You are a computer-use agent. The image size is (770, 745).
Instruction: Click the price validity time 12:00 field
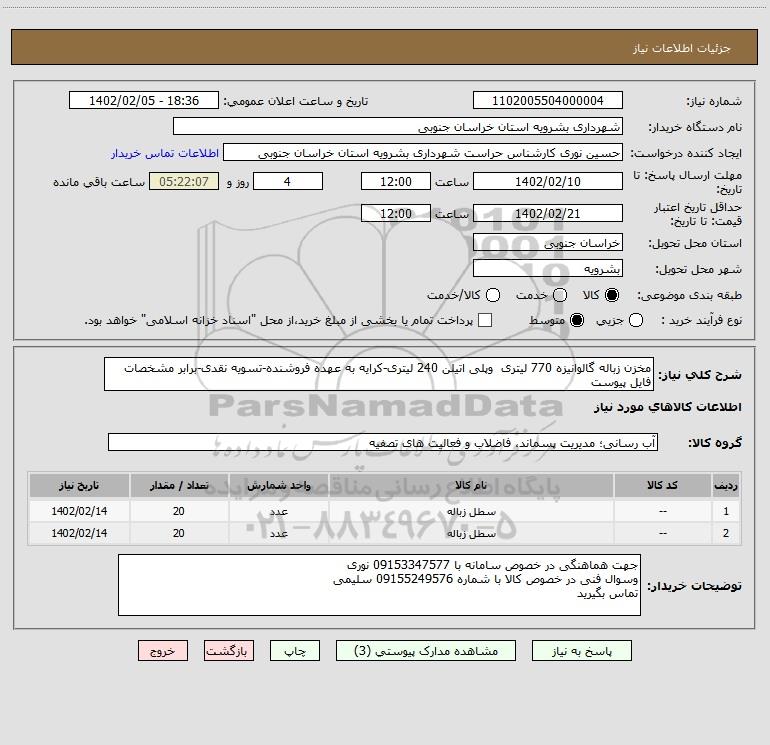pyautogui.click(x=396, y=213)
